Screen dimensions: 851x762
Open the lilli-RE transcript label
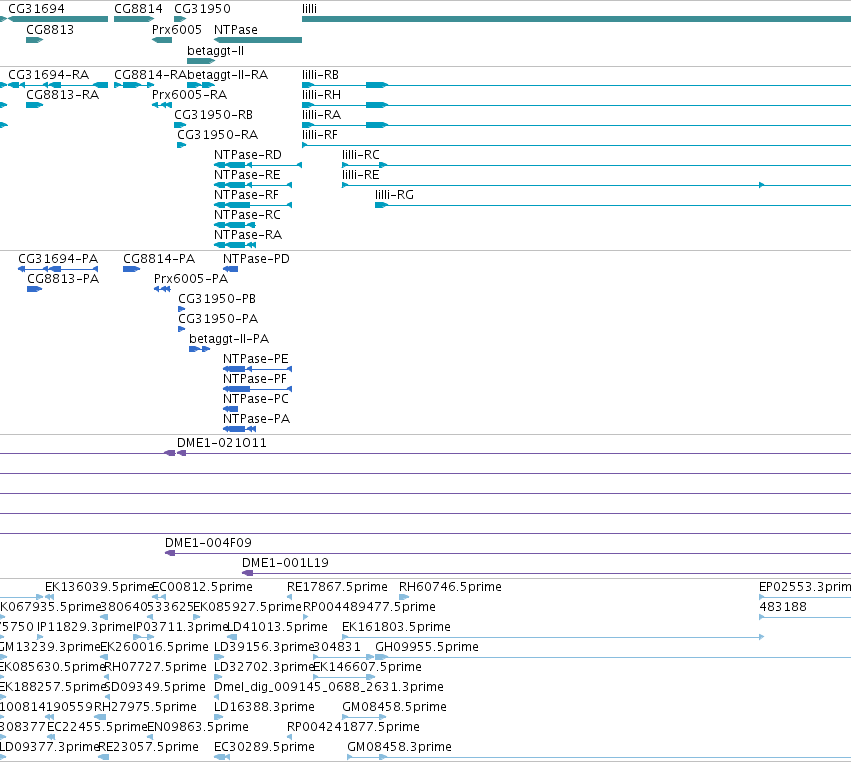pos(360,175)
